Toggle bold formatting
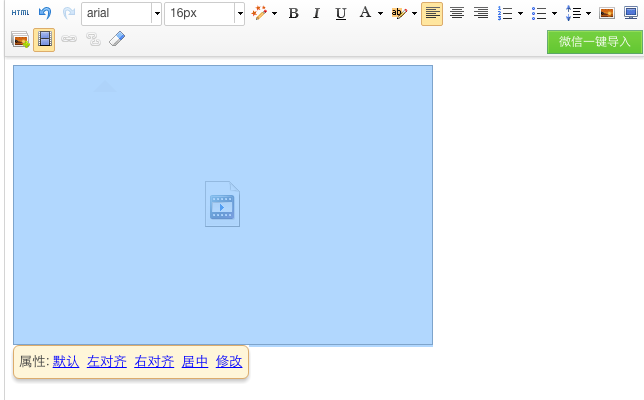This screenshot has width=644, height=400. pos(293,13)
